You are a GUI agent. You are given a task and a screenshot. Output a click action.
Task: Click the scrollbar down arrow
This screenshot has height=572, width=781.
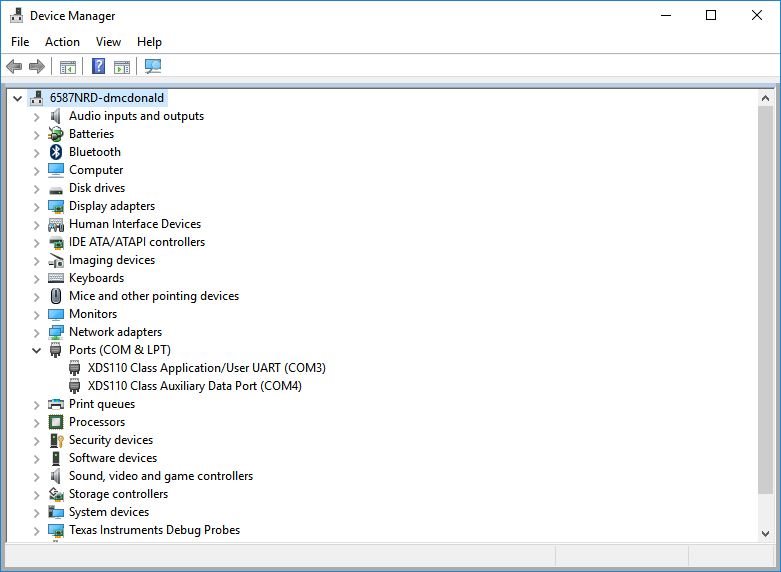[x=766, y=534]
